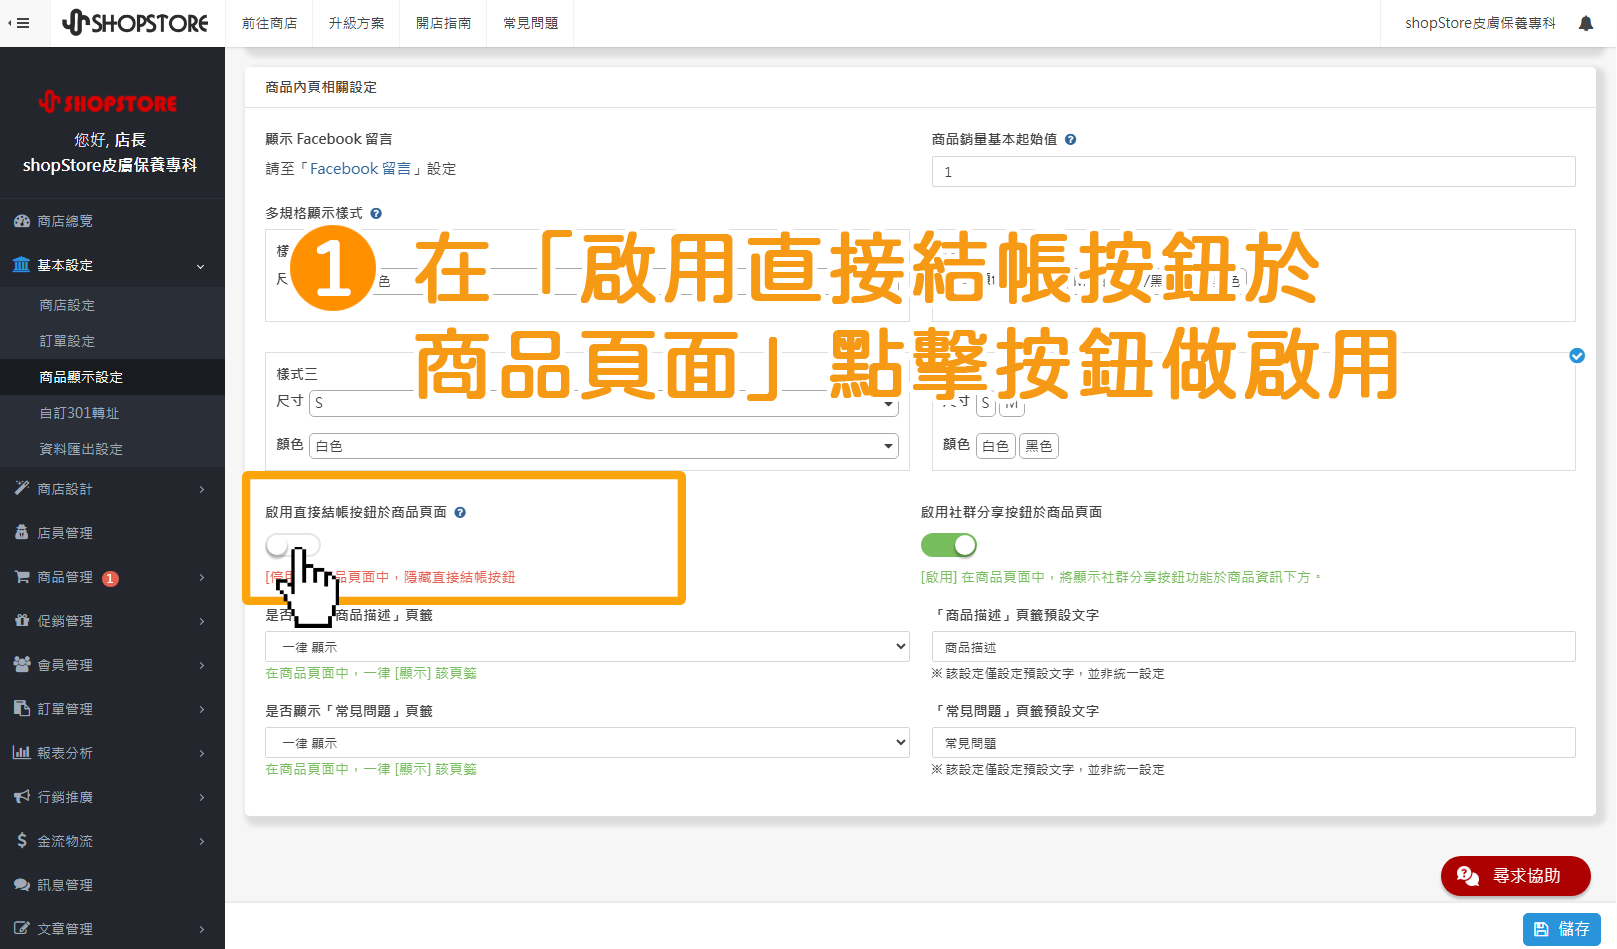The height and width of the screenshot is (949, 1617).
Task: Open 報表分析 from the sidebar
Action: coord(64,752)
